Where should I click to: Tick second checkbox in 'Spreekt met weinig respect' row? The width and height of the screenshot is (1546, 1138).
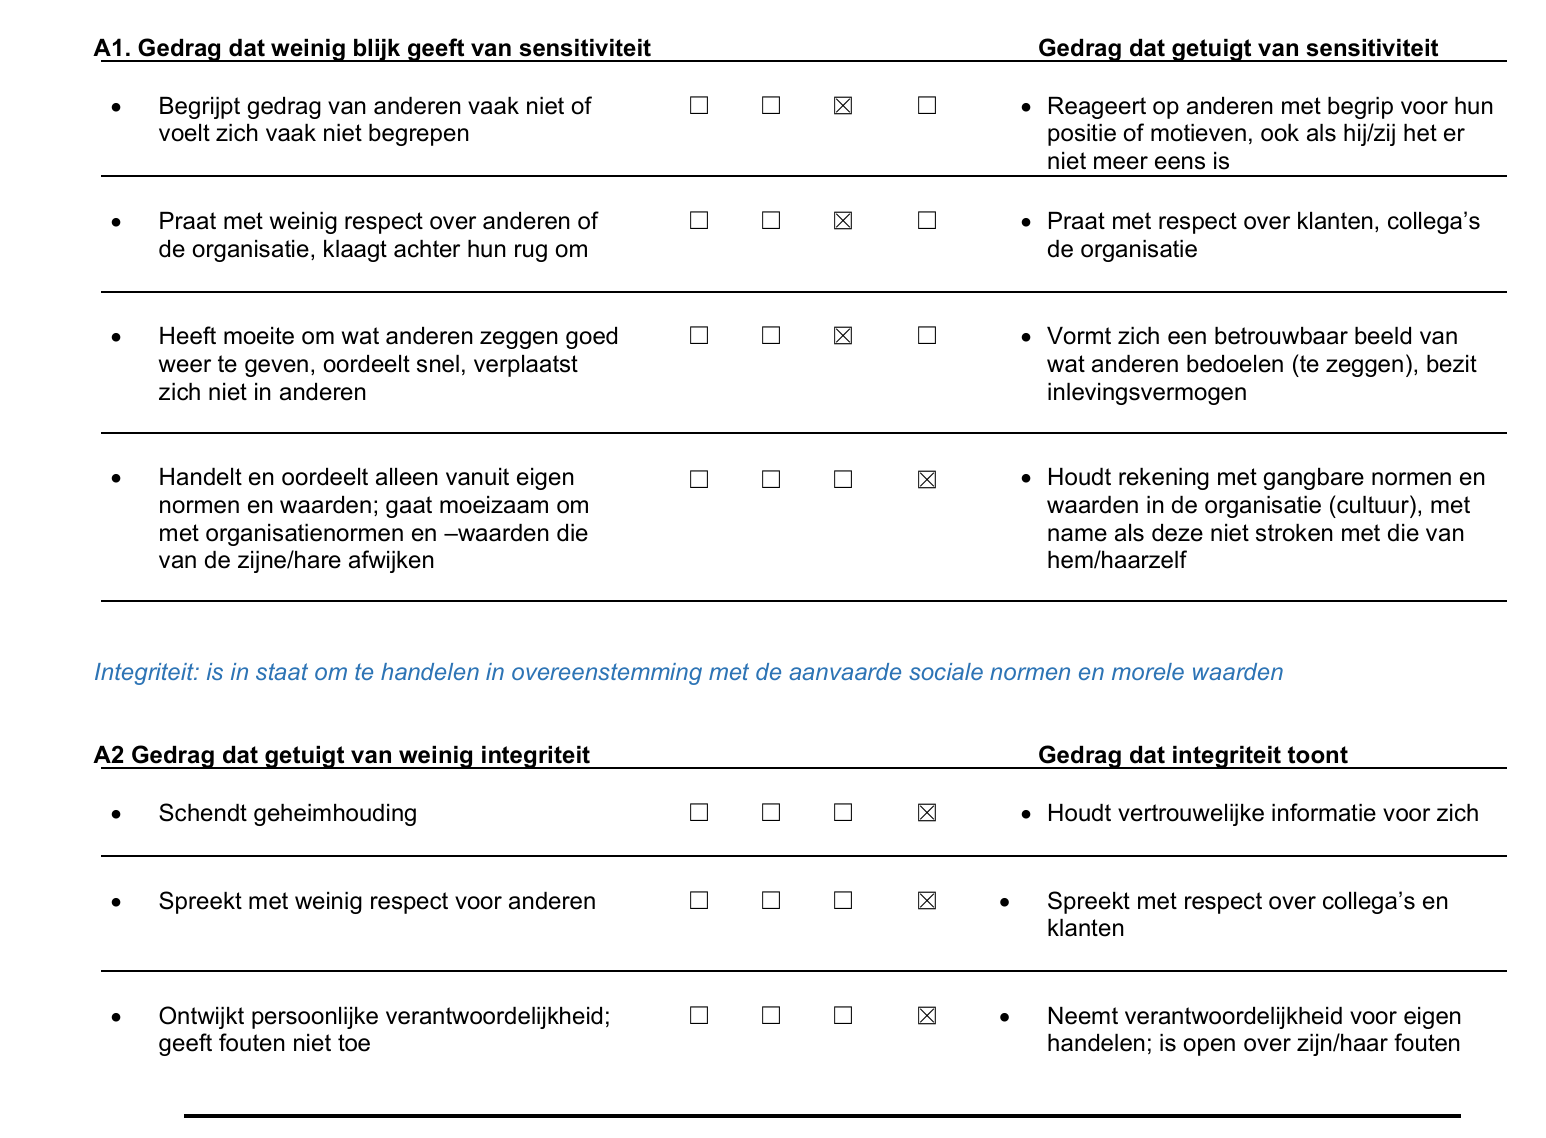771,900
